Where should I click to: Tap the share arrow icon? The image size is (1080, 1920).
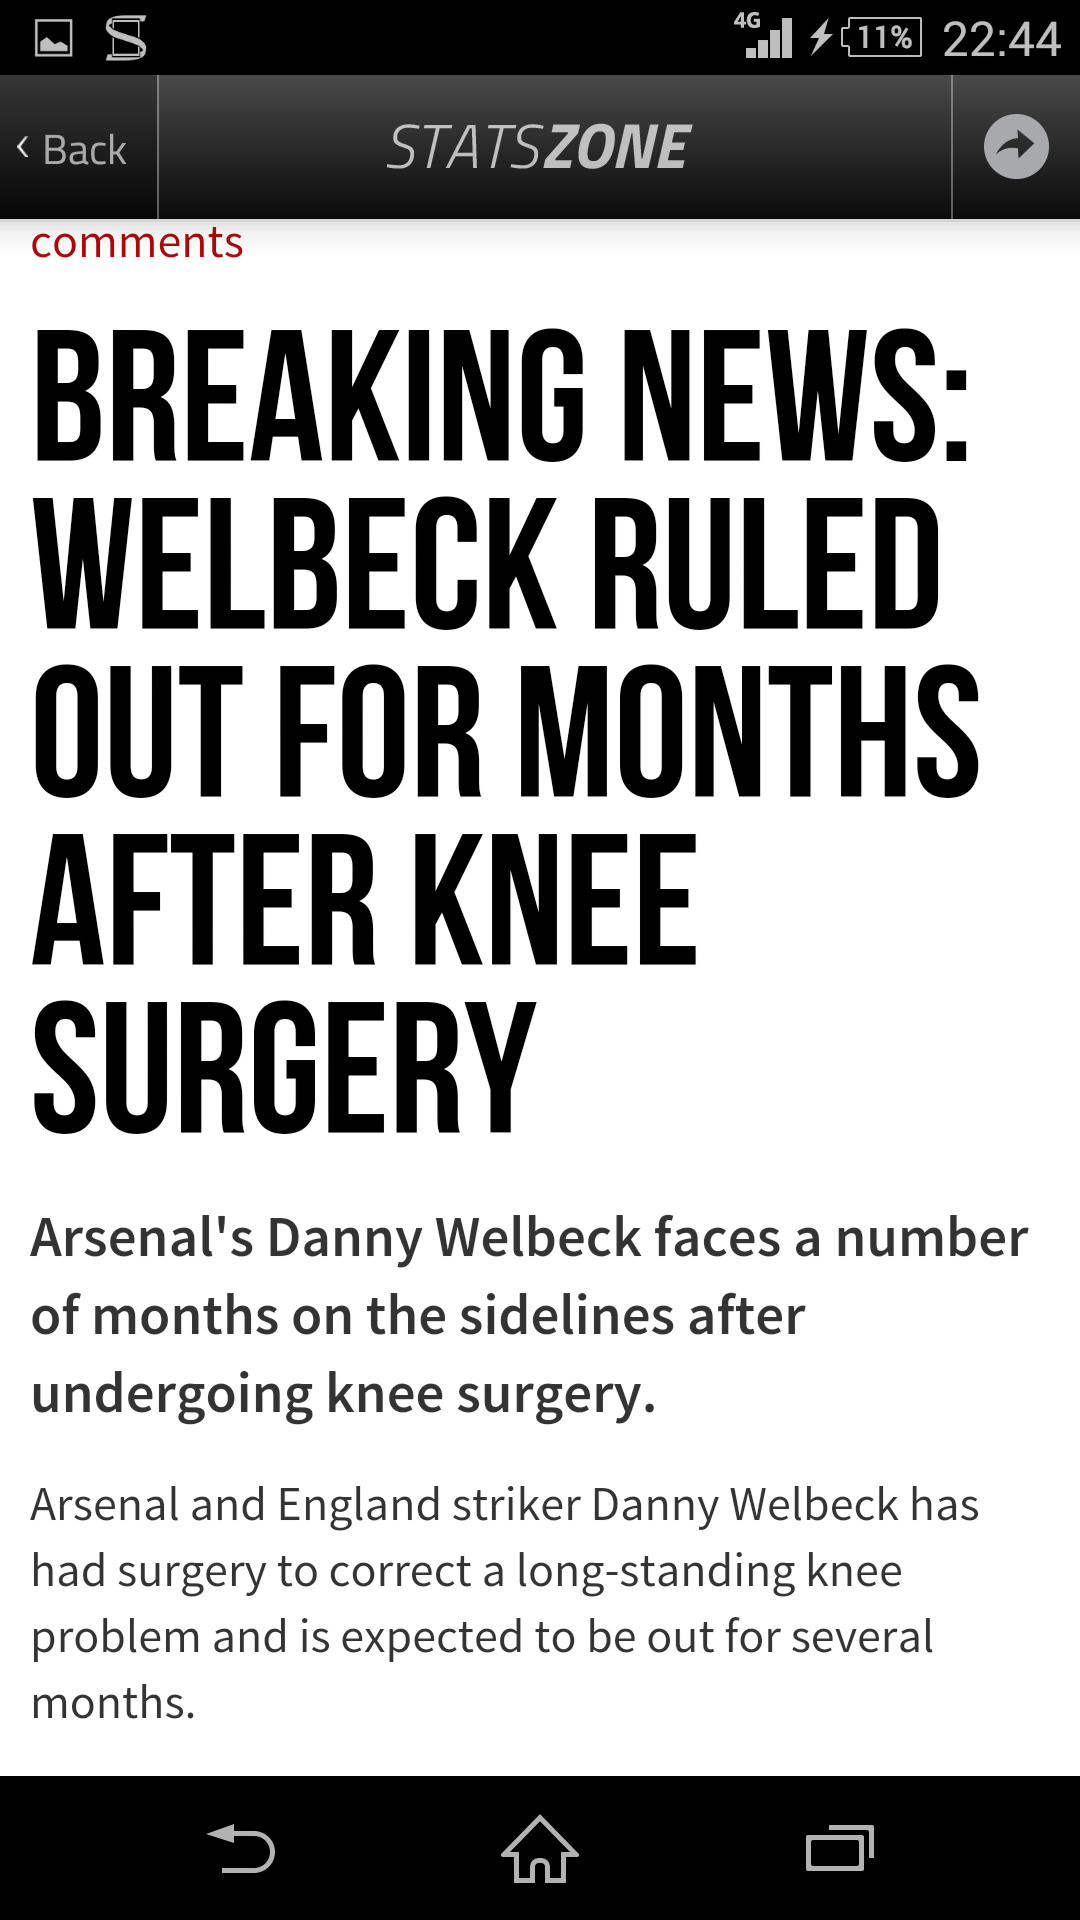tap(1016, 147)
